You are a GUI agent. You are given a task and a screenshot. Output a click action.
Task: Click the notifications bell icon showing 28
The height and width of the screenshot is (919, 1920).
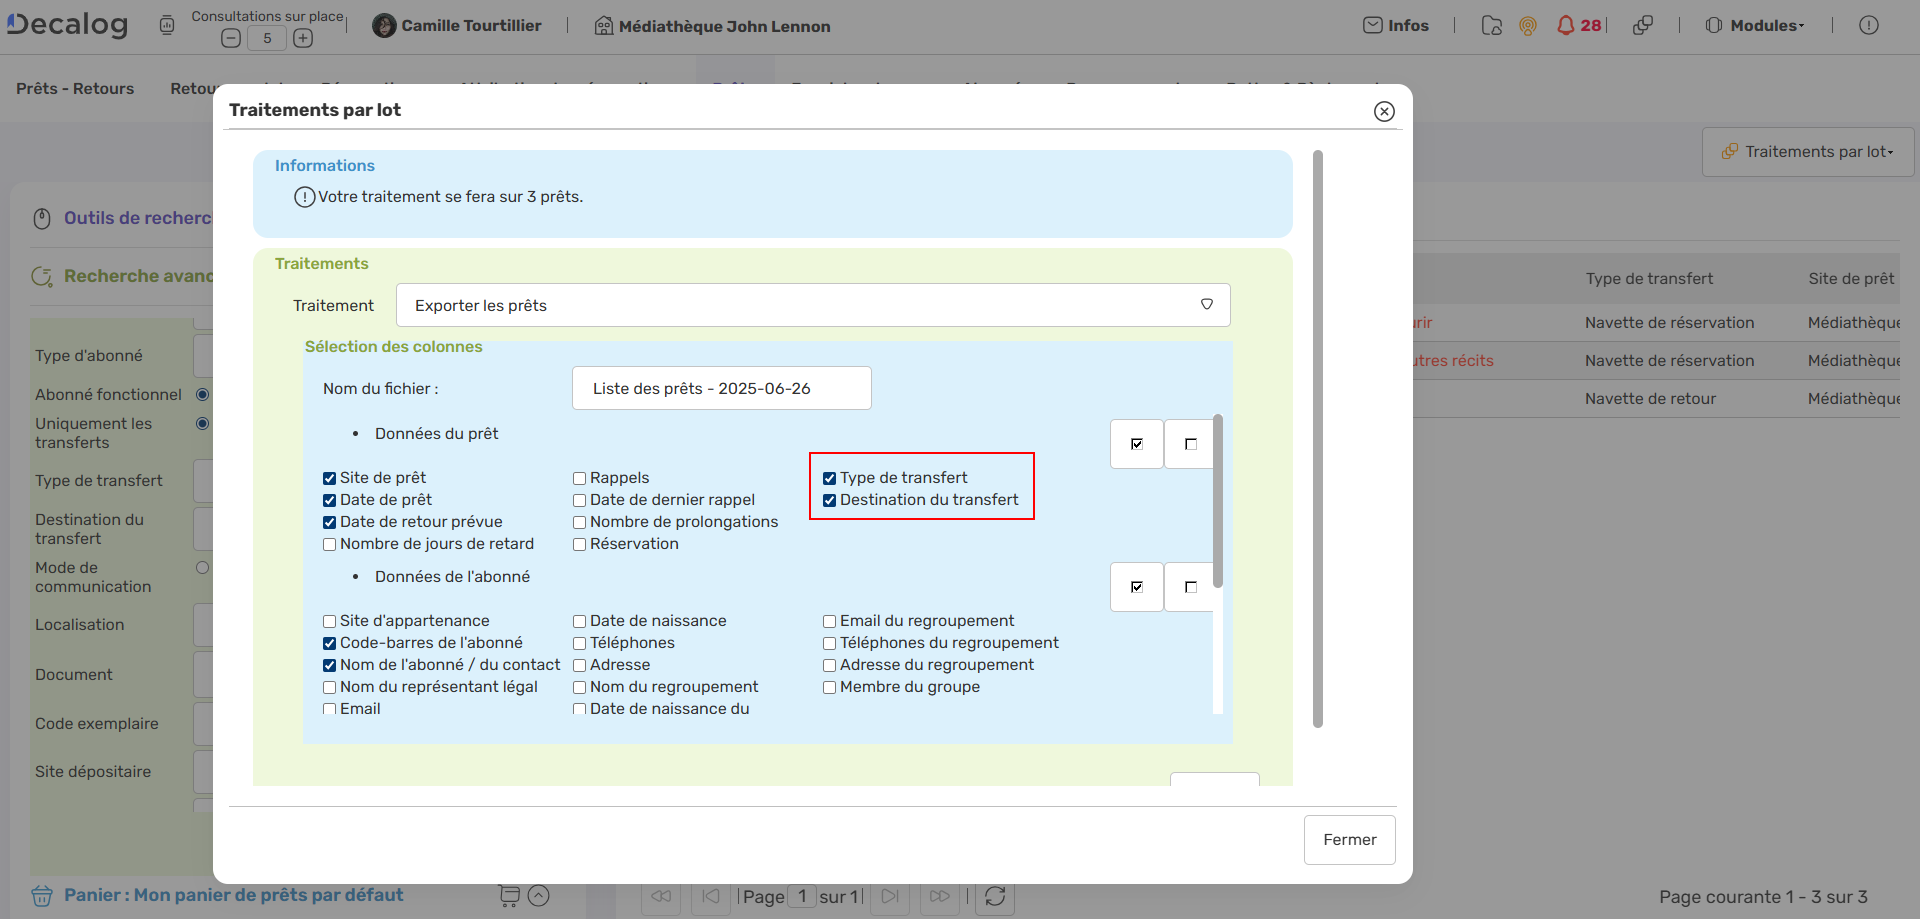pyautogui.click(x=1566, y=26)
